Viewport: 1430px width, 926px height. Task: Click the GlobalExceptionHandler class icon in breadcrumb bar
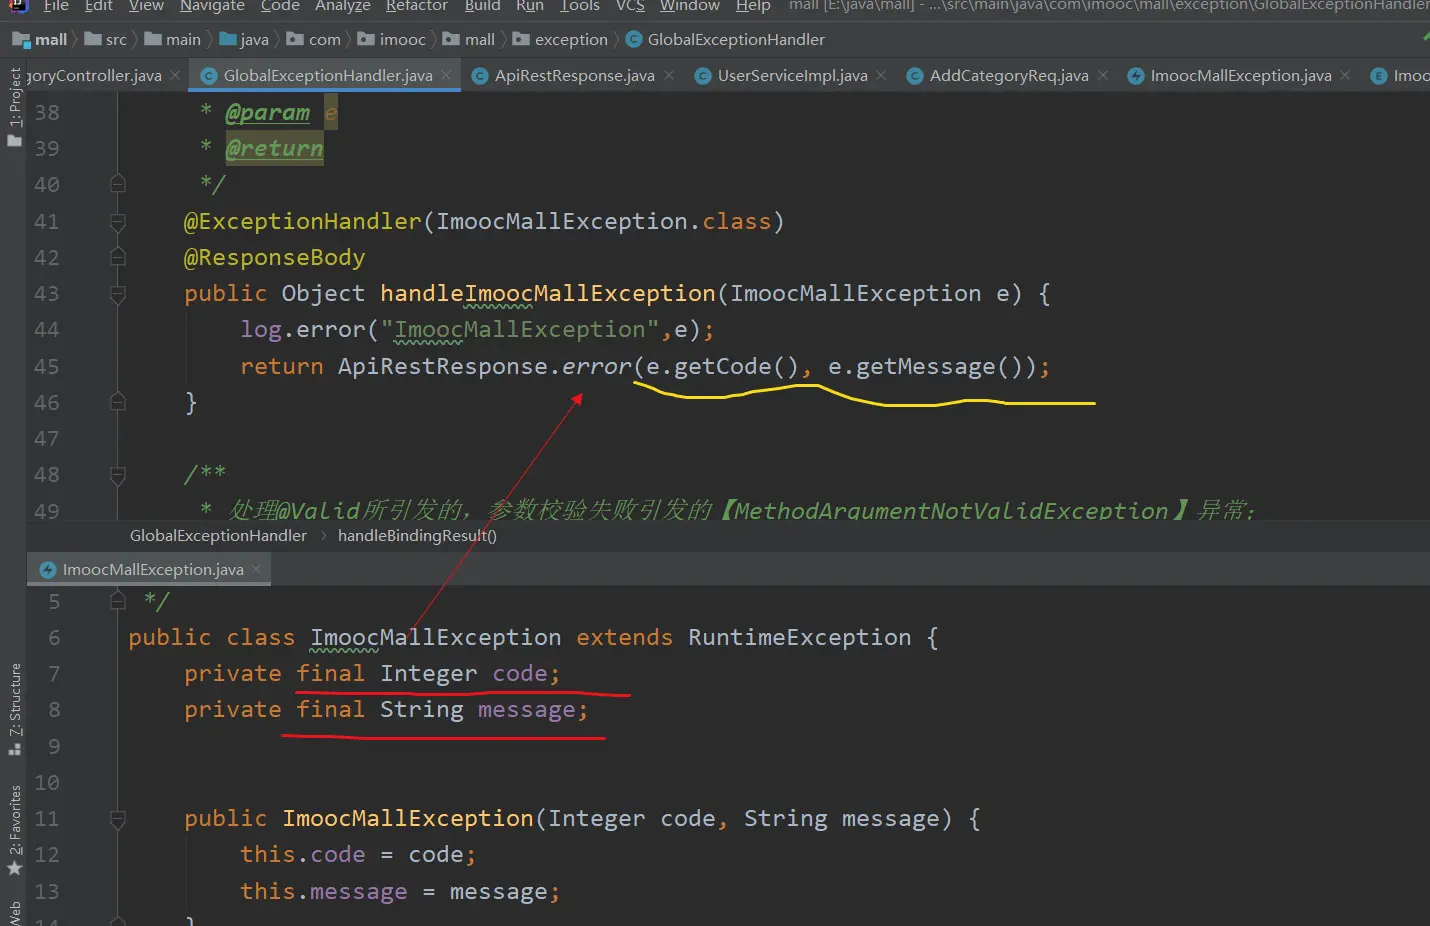pos(634,40)
